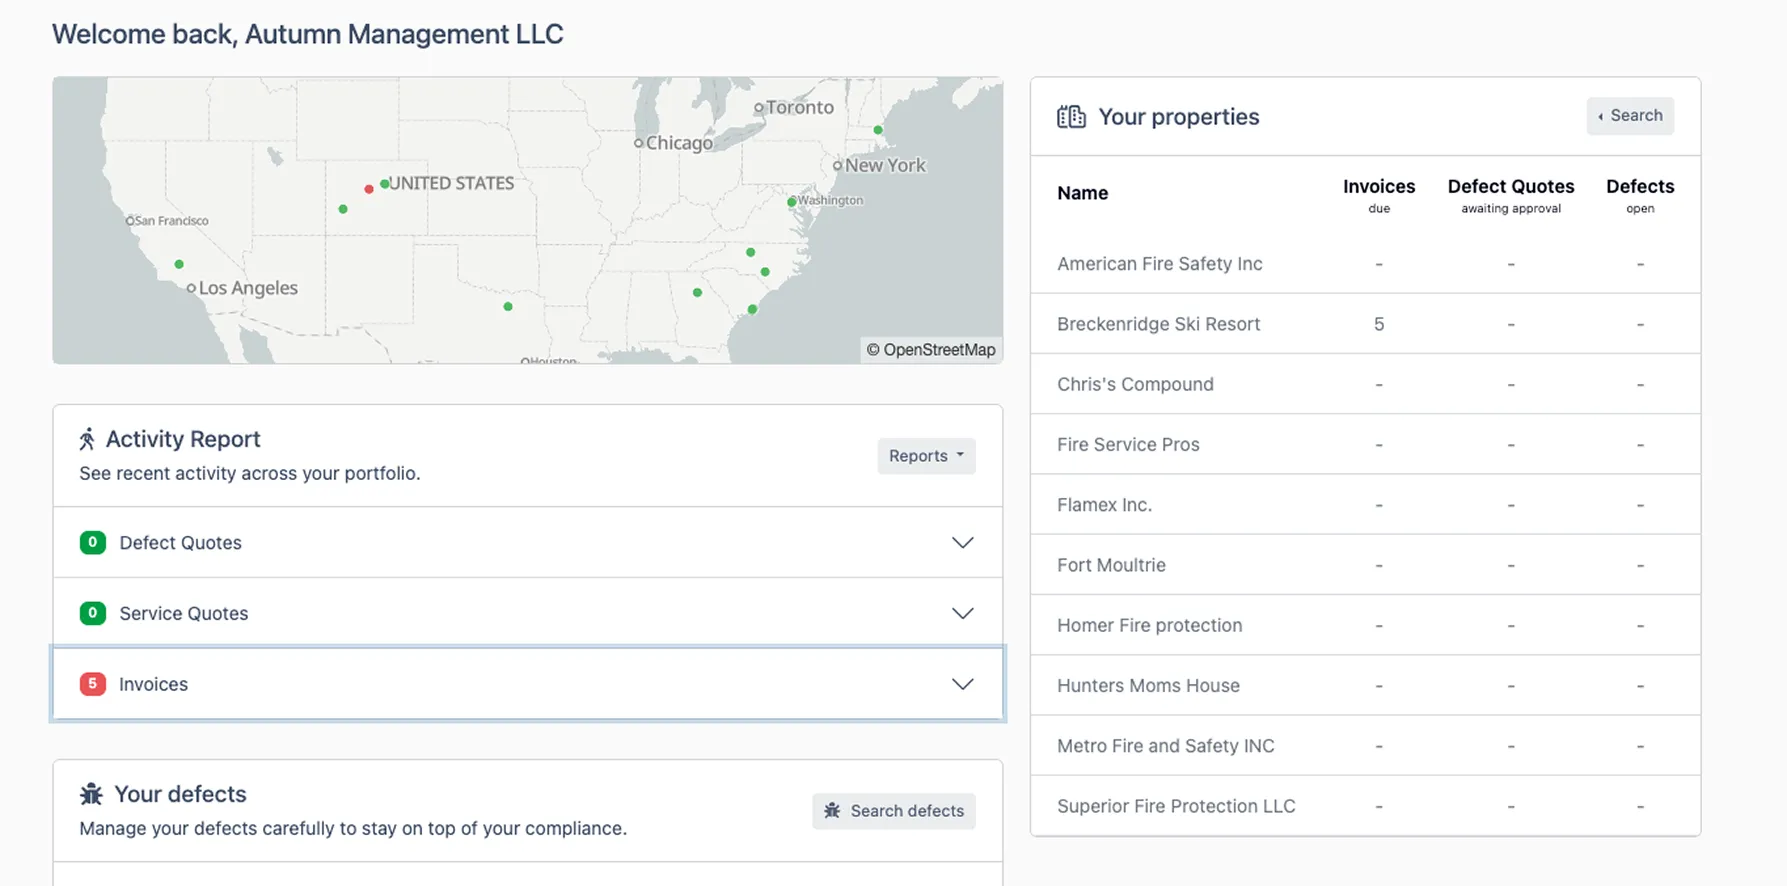
Task: Click the Chicago label on the map
Action: pyautogui.click(x=679, y=143)
